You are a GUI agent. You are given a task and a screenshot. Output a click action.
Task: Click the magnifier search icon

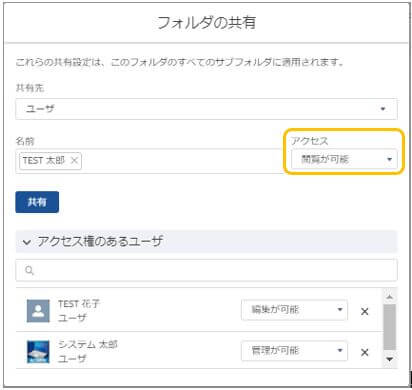click(x=29, y=270)
